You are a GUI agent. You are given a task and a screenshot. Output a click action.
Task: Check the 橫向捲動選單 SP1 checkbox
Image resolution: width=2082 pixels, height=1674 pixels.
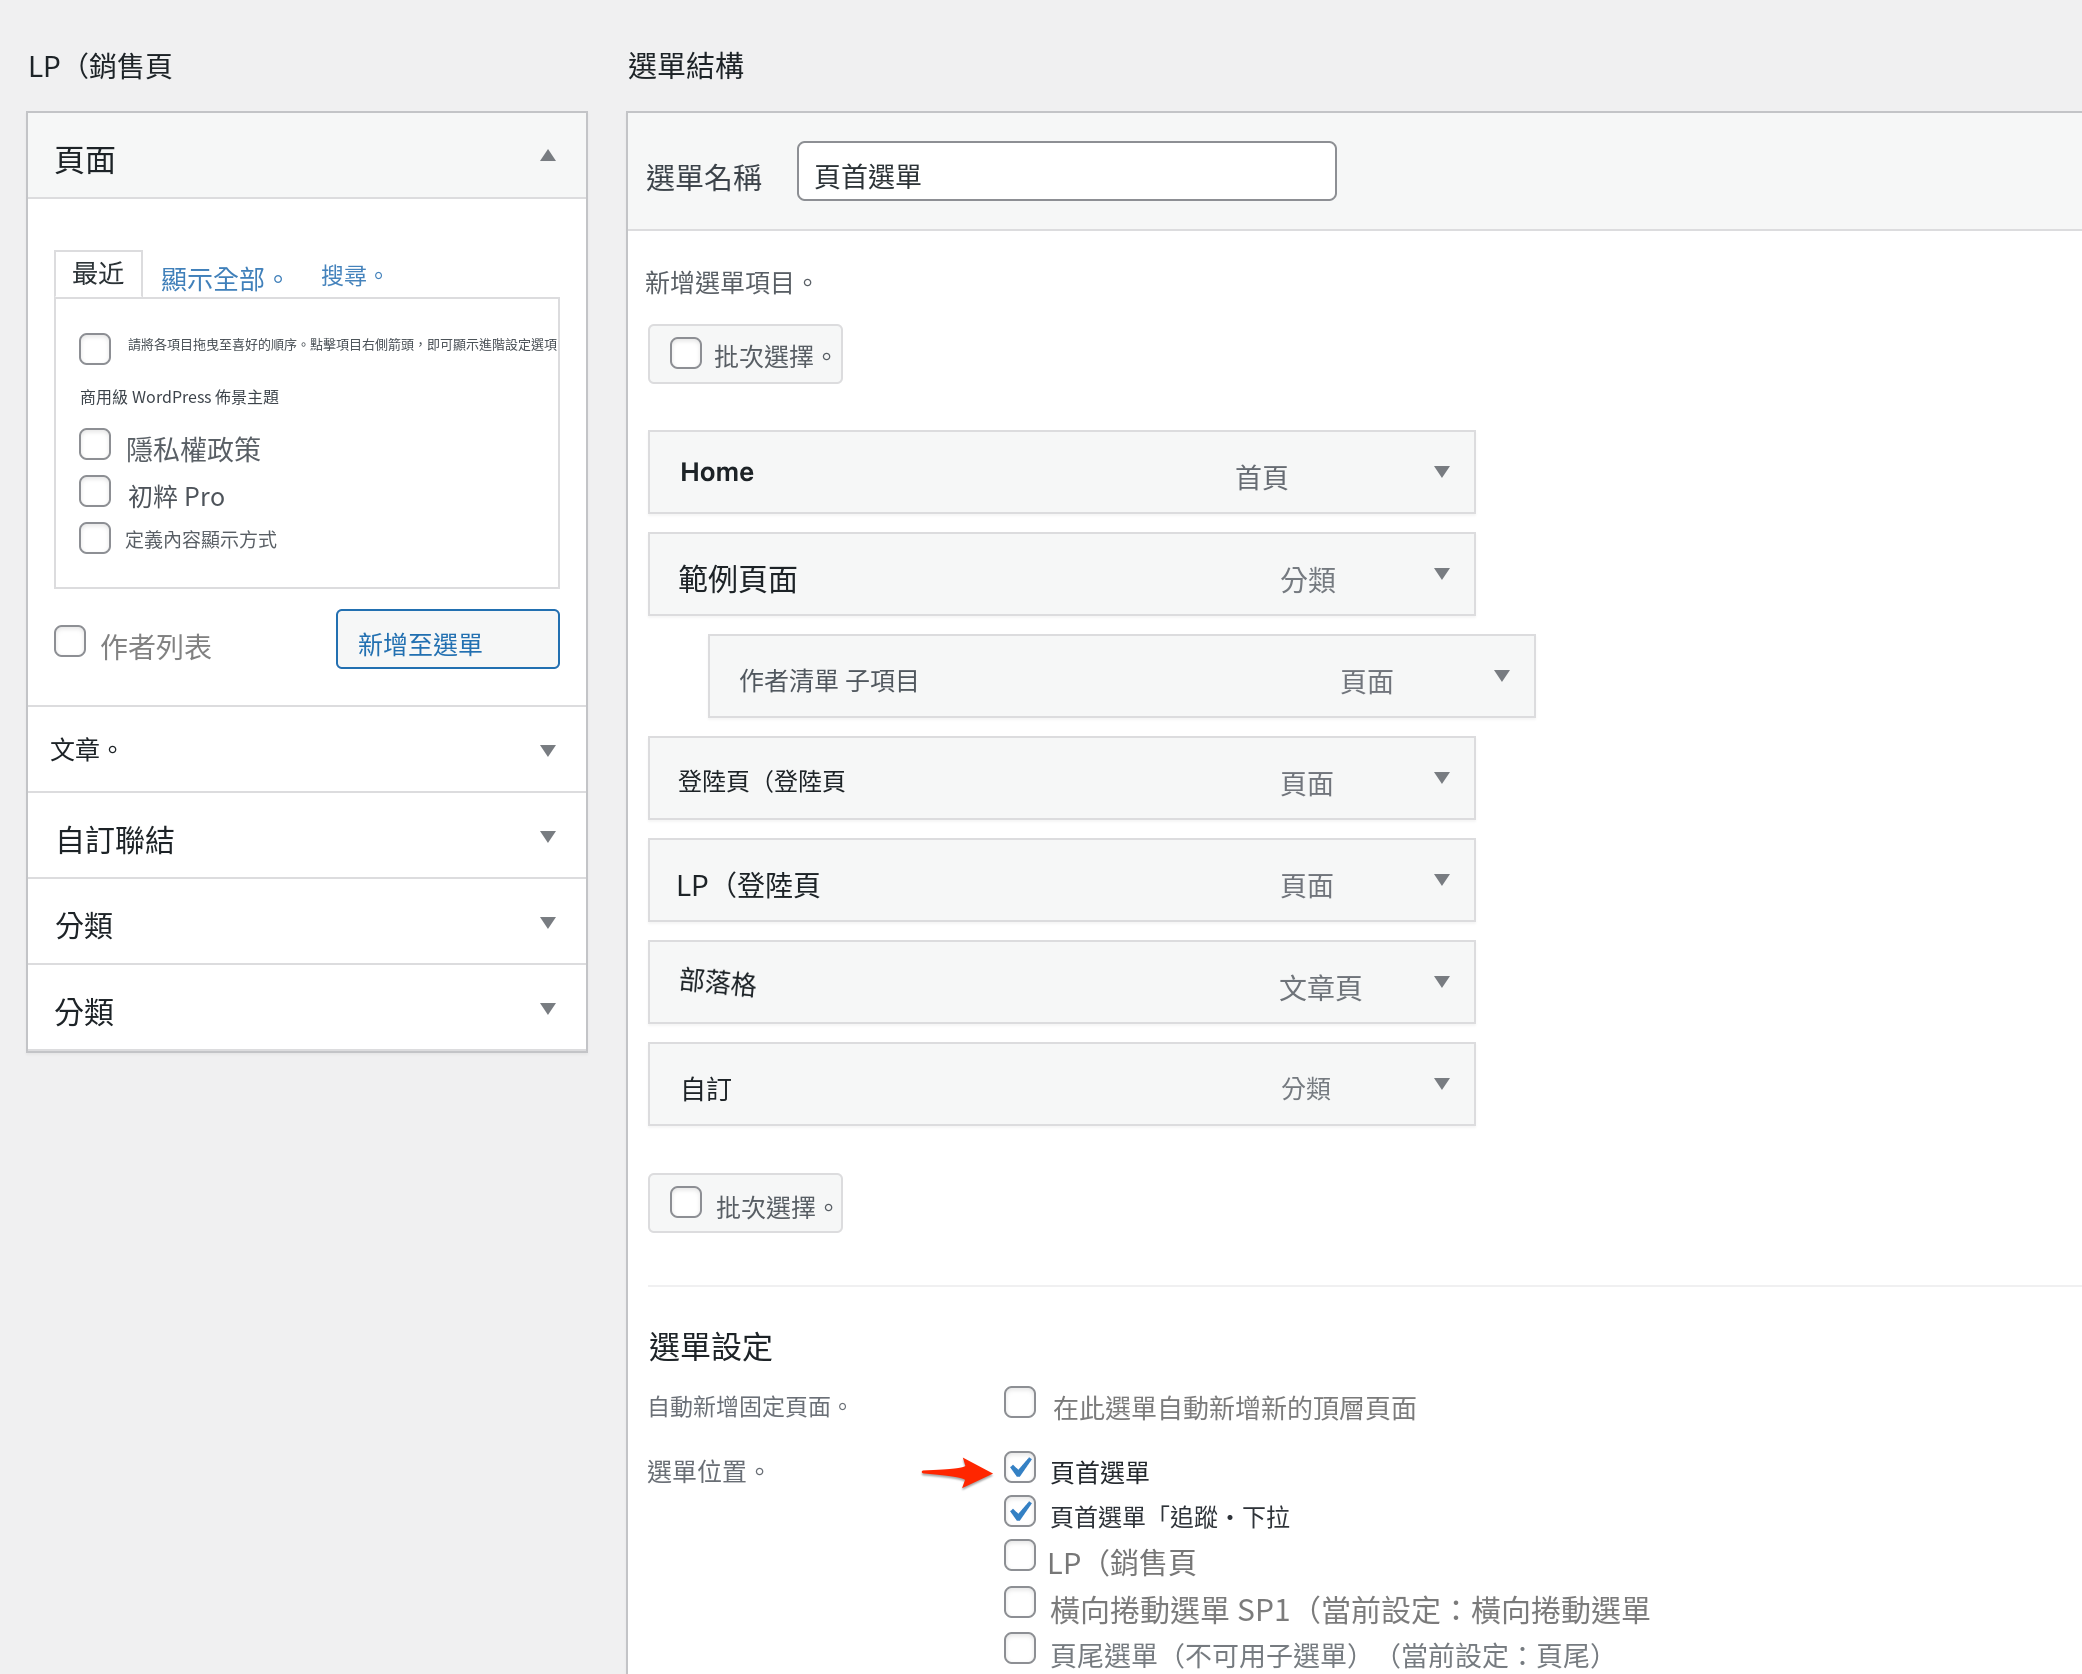[1020, 1602]
